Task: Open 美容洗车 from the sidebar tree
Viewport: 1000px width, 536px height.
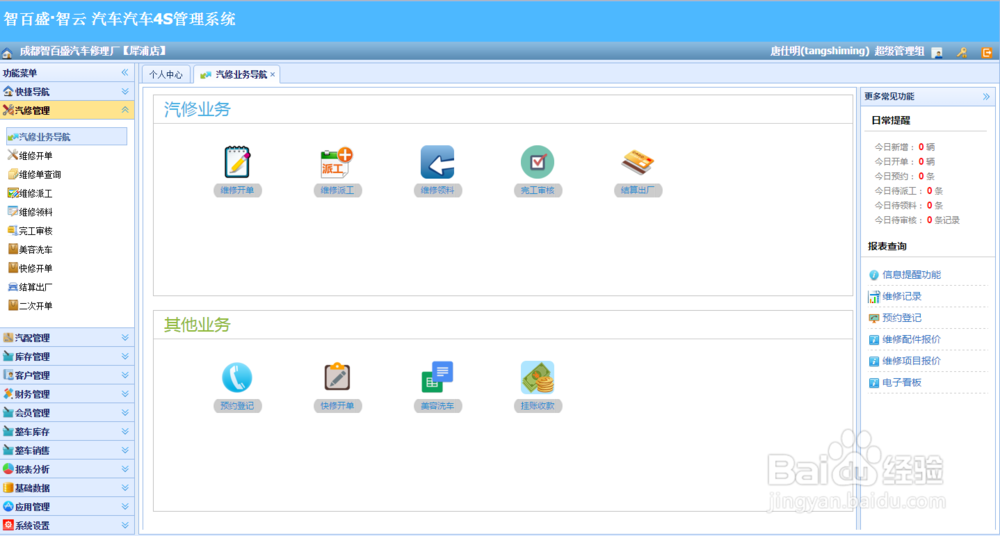Action: click(36, 249)
